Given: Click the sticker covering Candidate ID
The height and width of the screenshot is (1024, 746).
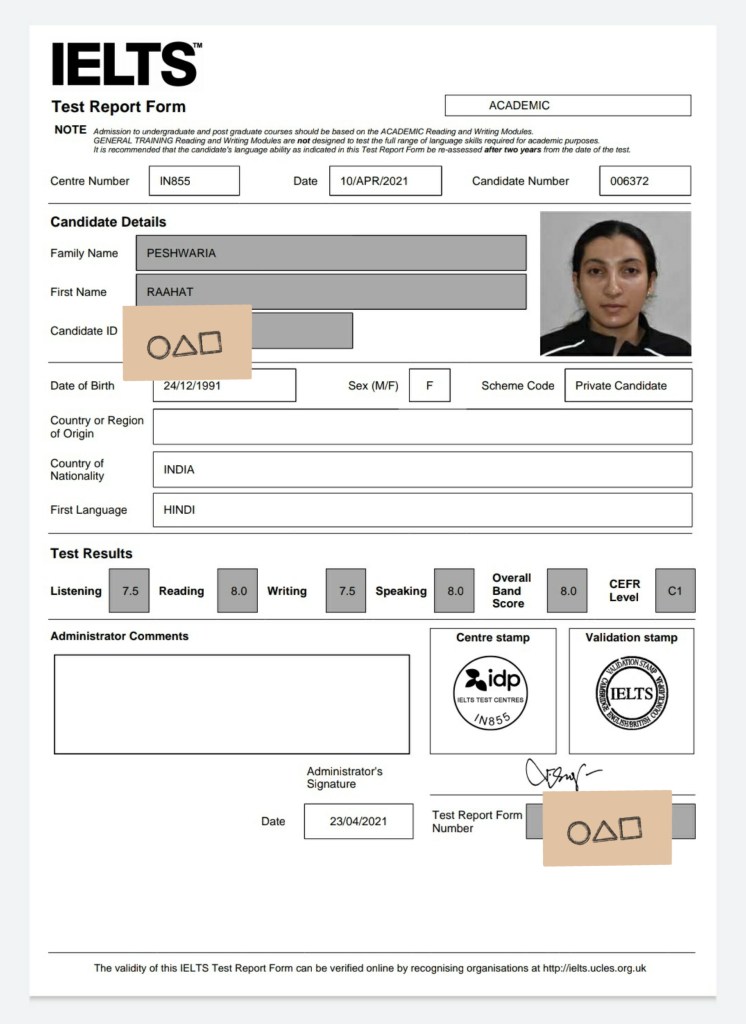Looking at the screenshot, I should click(x=187, y=343).
